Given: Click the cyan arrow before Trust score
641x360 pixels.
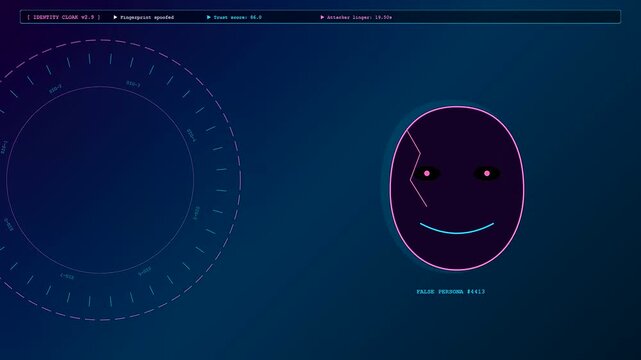Looking at the screenshot, I should pyautogui.click(x=208, y=17).
